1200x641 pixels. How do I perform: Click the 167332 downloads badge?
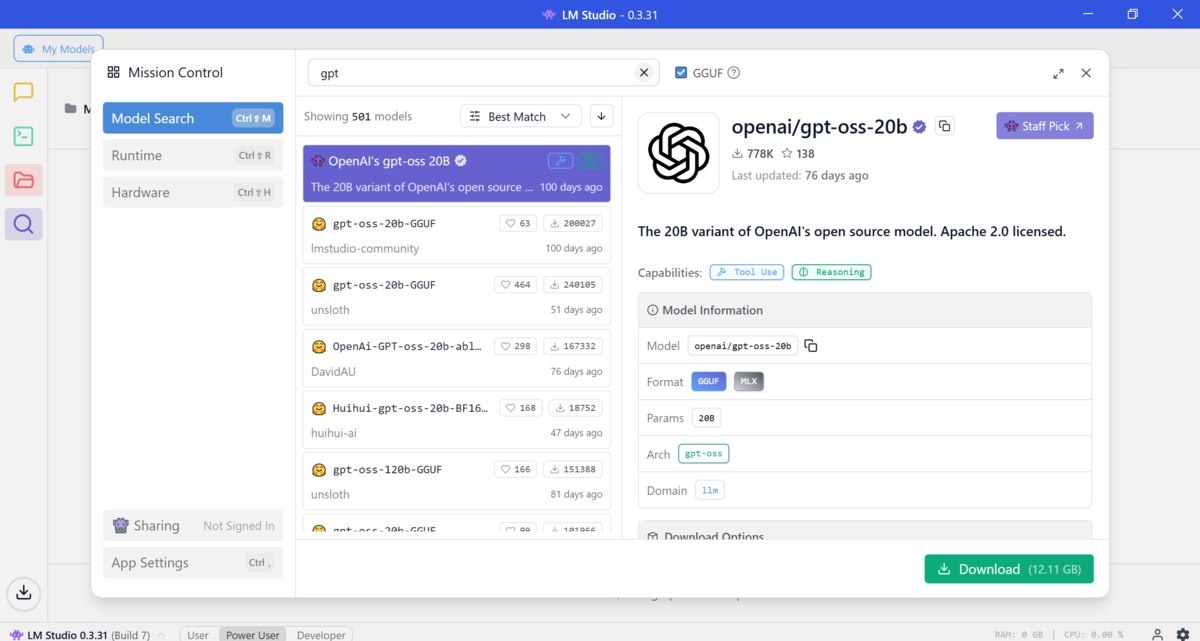coord(572,347)
